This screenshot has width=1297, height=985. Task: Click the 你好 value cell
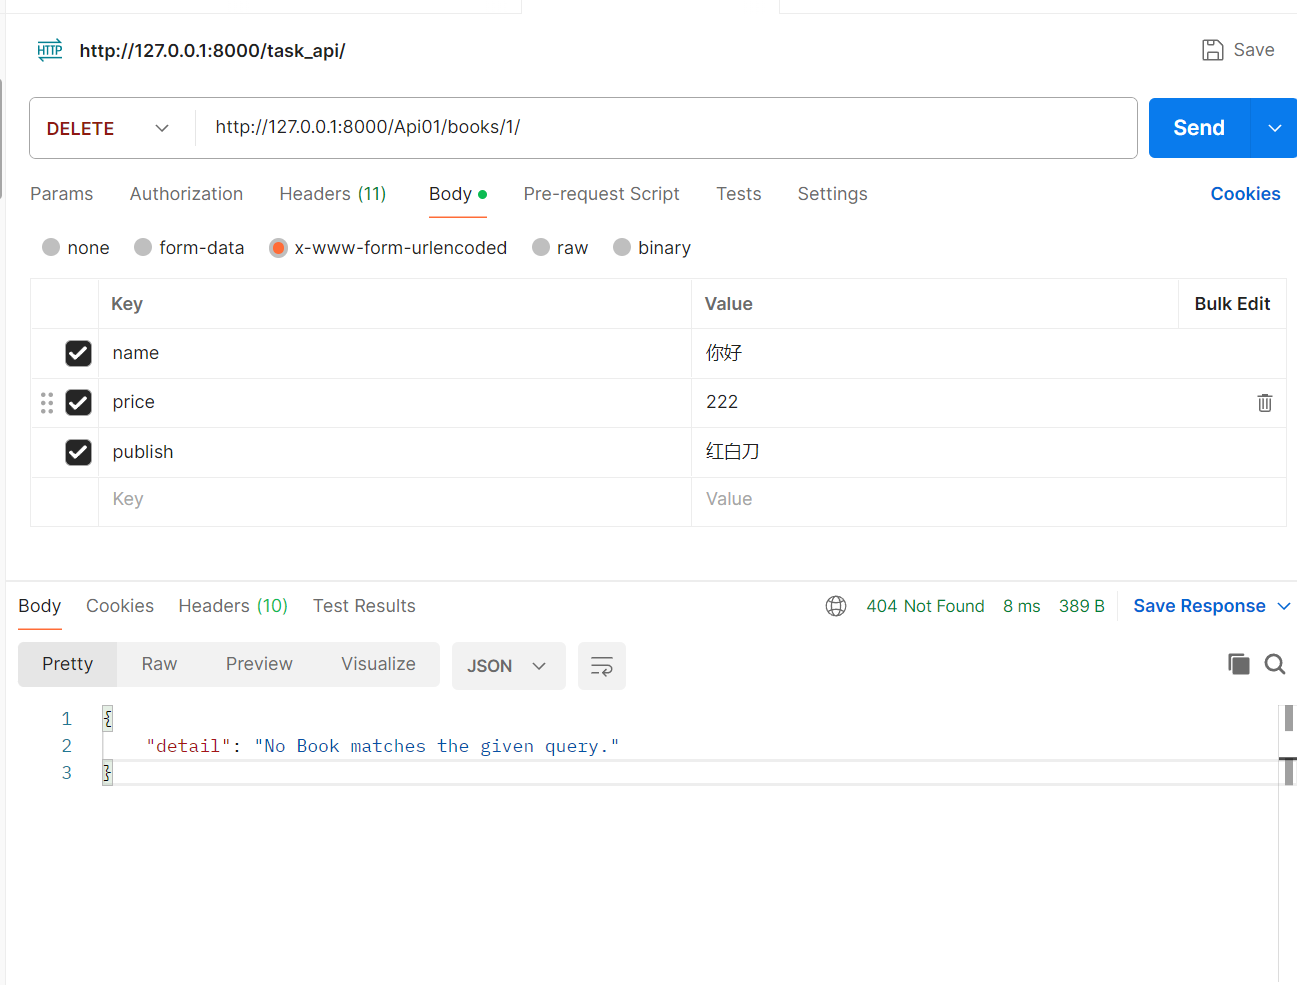click(x=988, y=353)
